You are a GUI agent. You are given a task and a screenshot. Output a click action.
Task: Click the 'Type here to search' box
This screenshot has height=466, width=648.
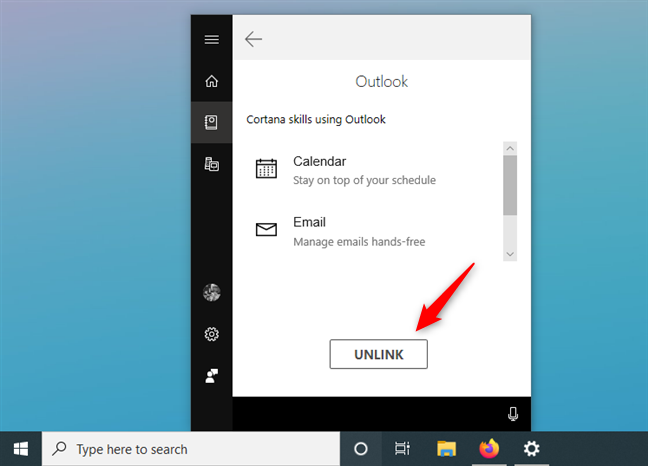[191, 449]
